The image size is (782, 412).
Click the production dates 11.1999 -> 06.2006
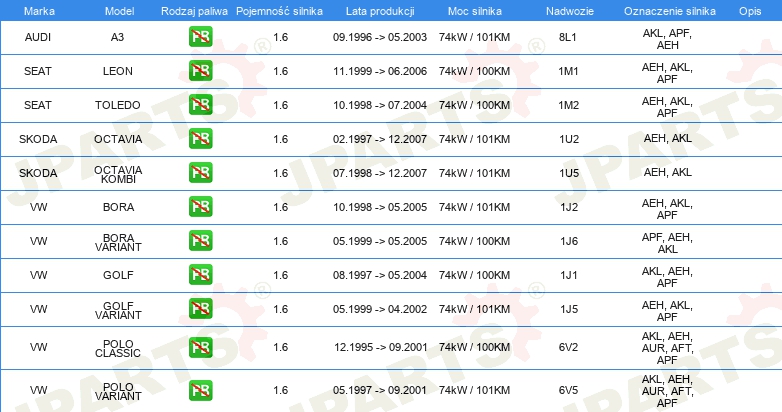click(380, 71)
